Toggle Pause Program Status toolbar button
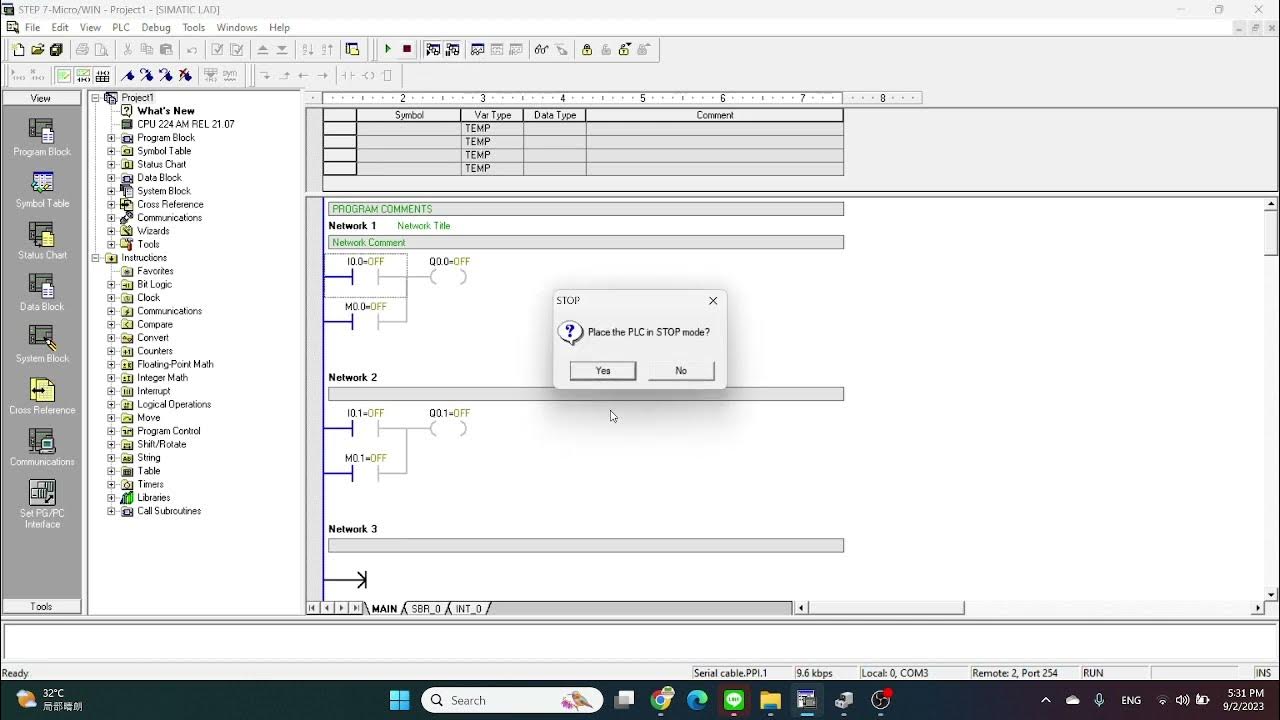 (452, 49)
